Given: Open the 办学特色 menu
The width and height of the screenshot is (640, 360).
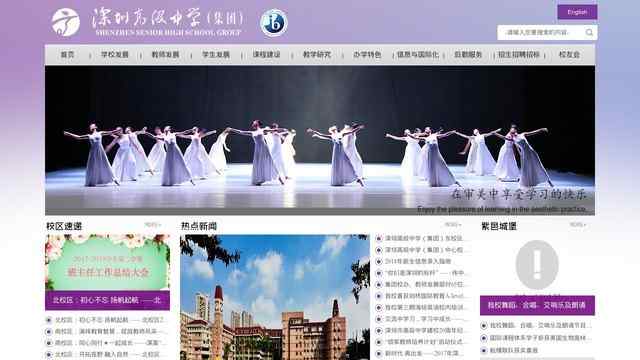Looking at the screenshot, I should point(367,54).
